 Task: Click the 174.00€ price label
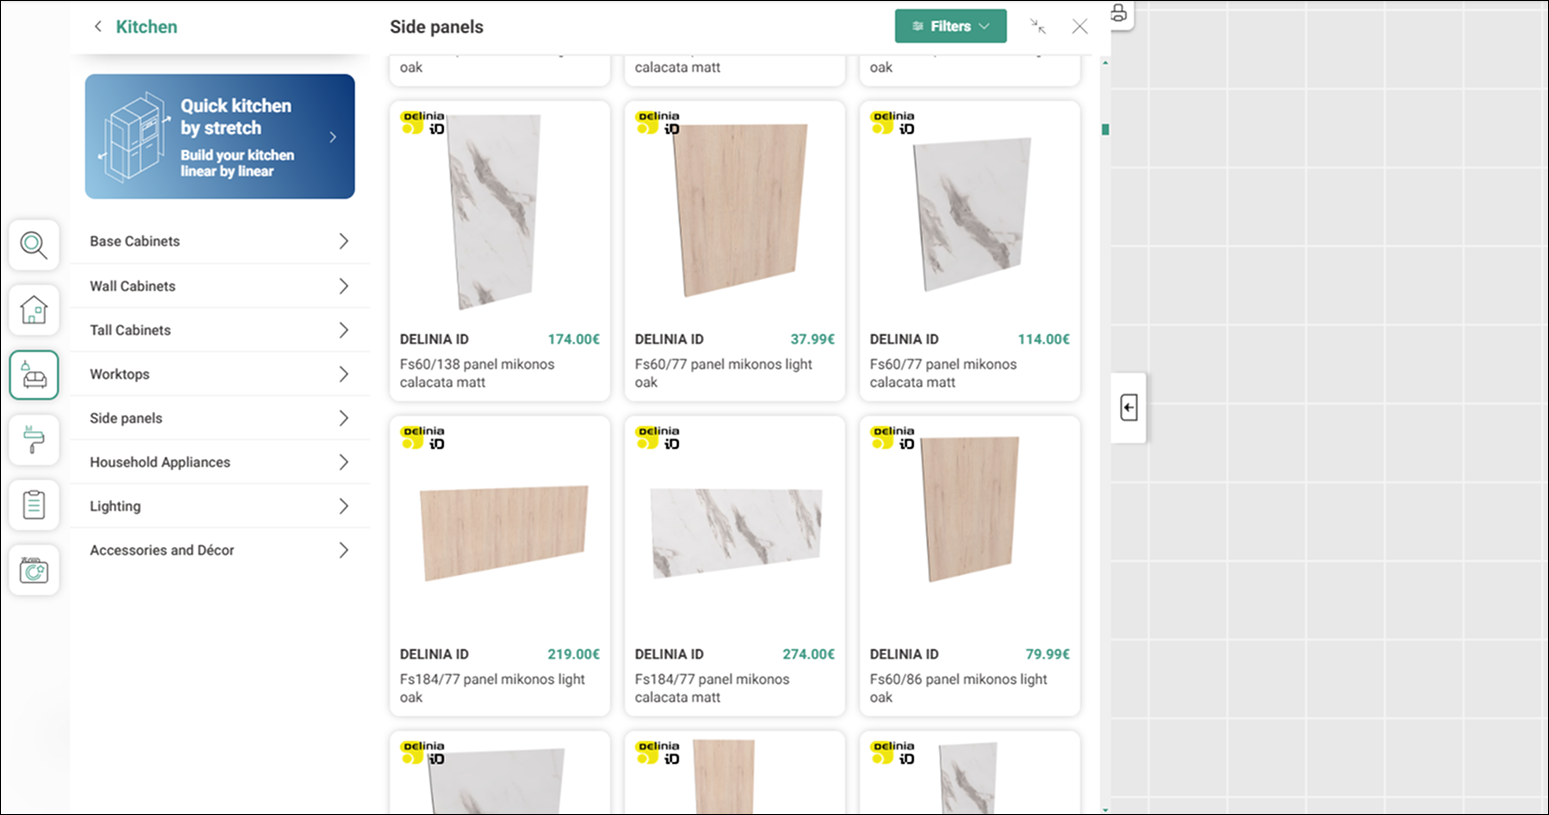[x=574, y=339]
